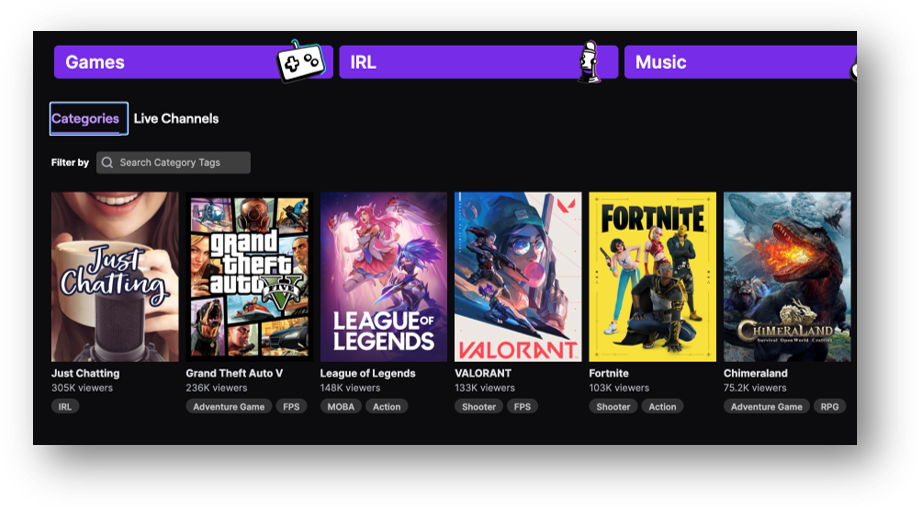Screen dimensions: 919x507
Task: Open the Music category banner
Action: tap(740, 62)
